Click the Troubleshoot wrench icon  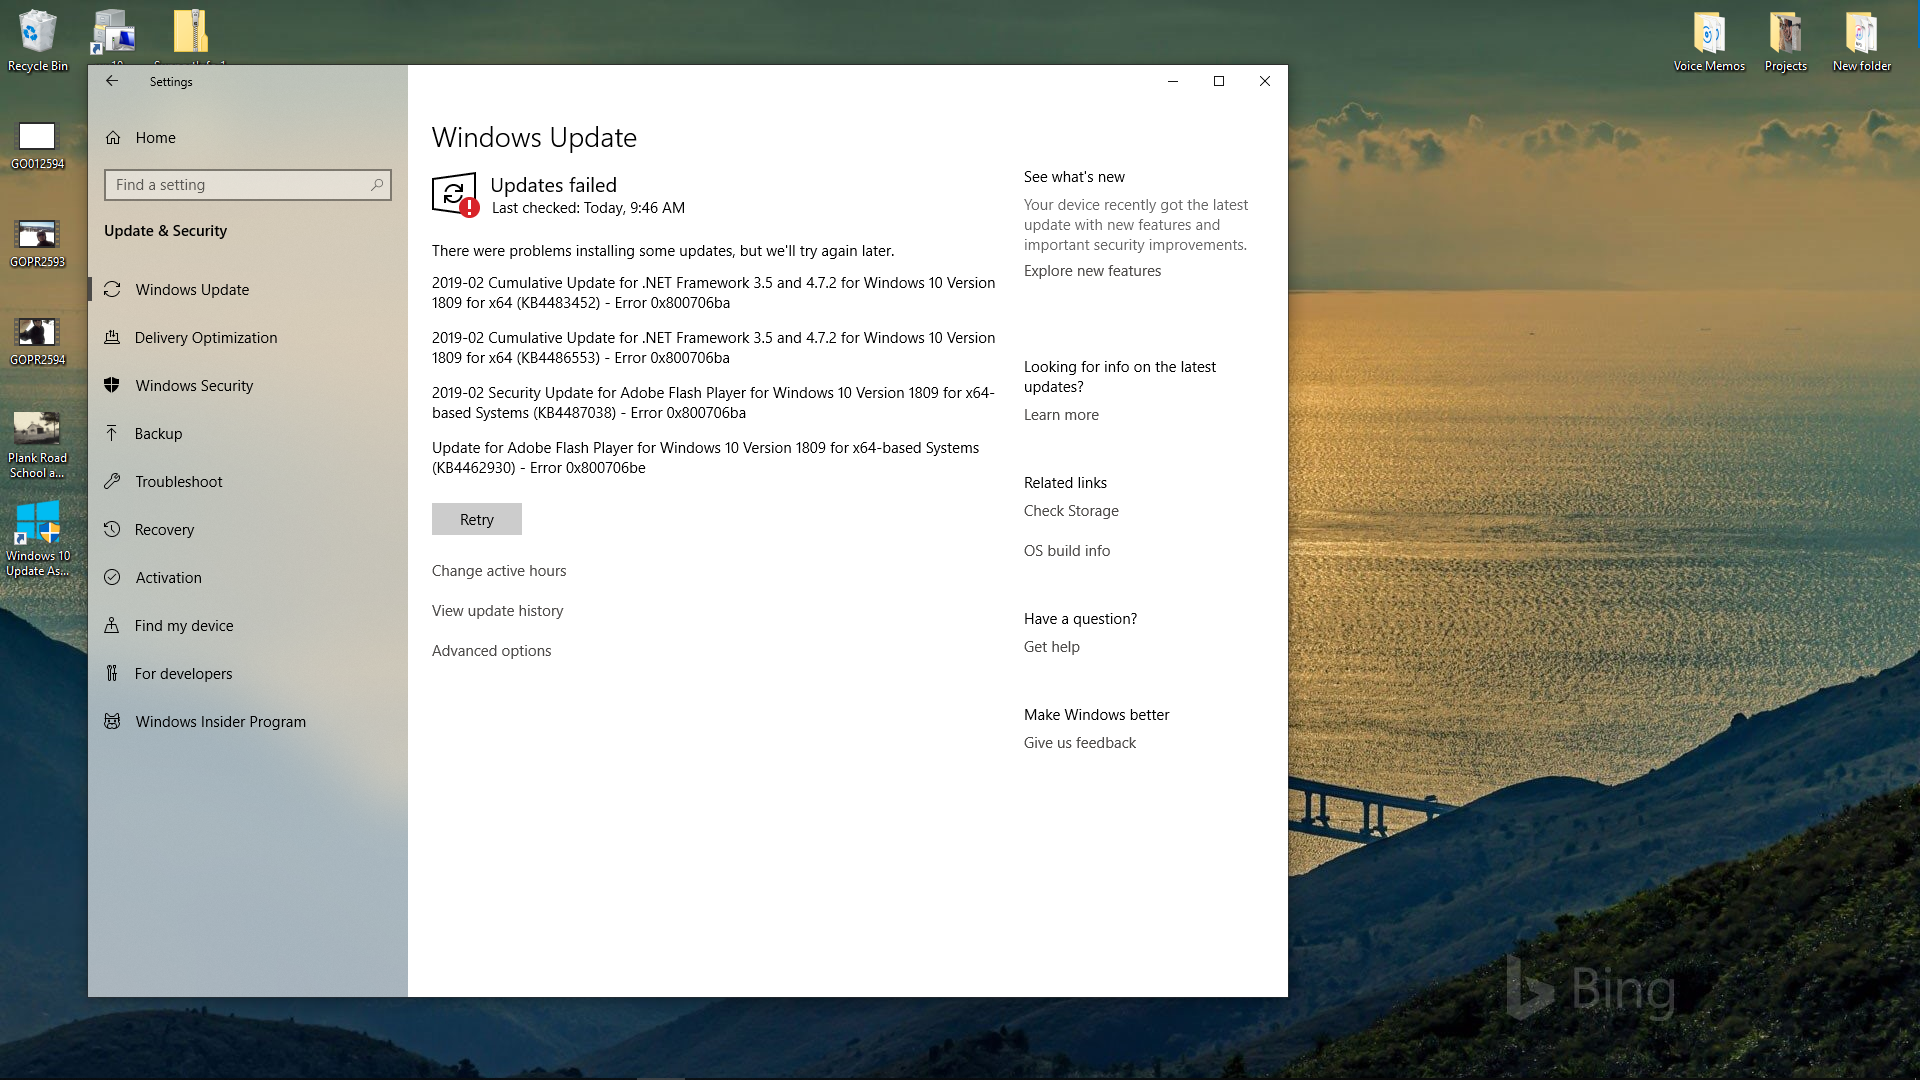(x=112, y=482)
